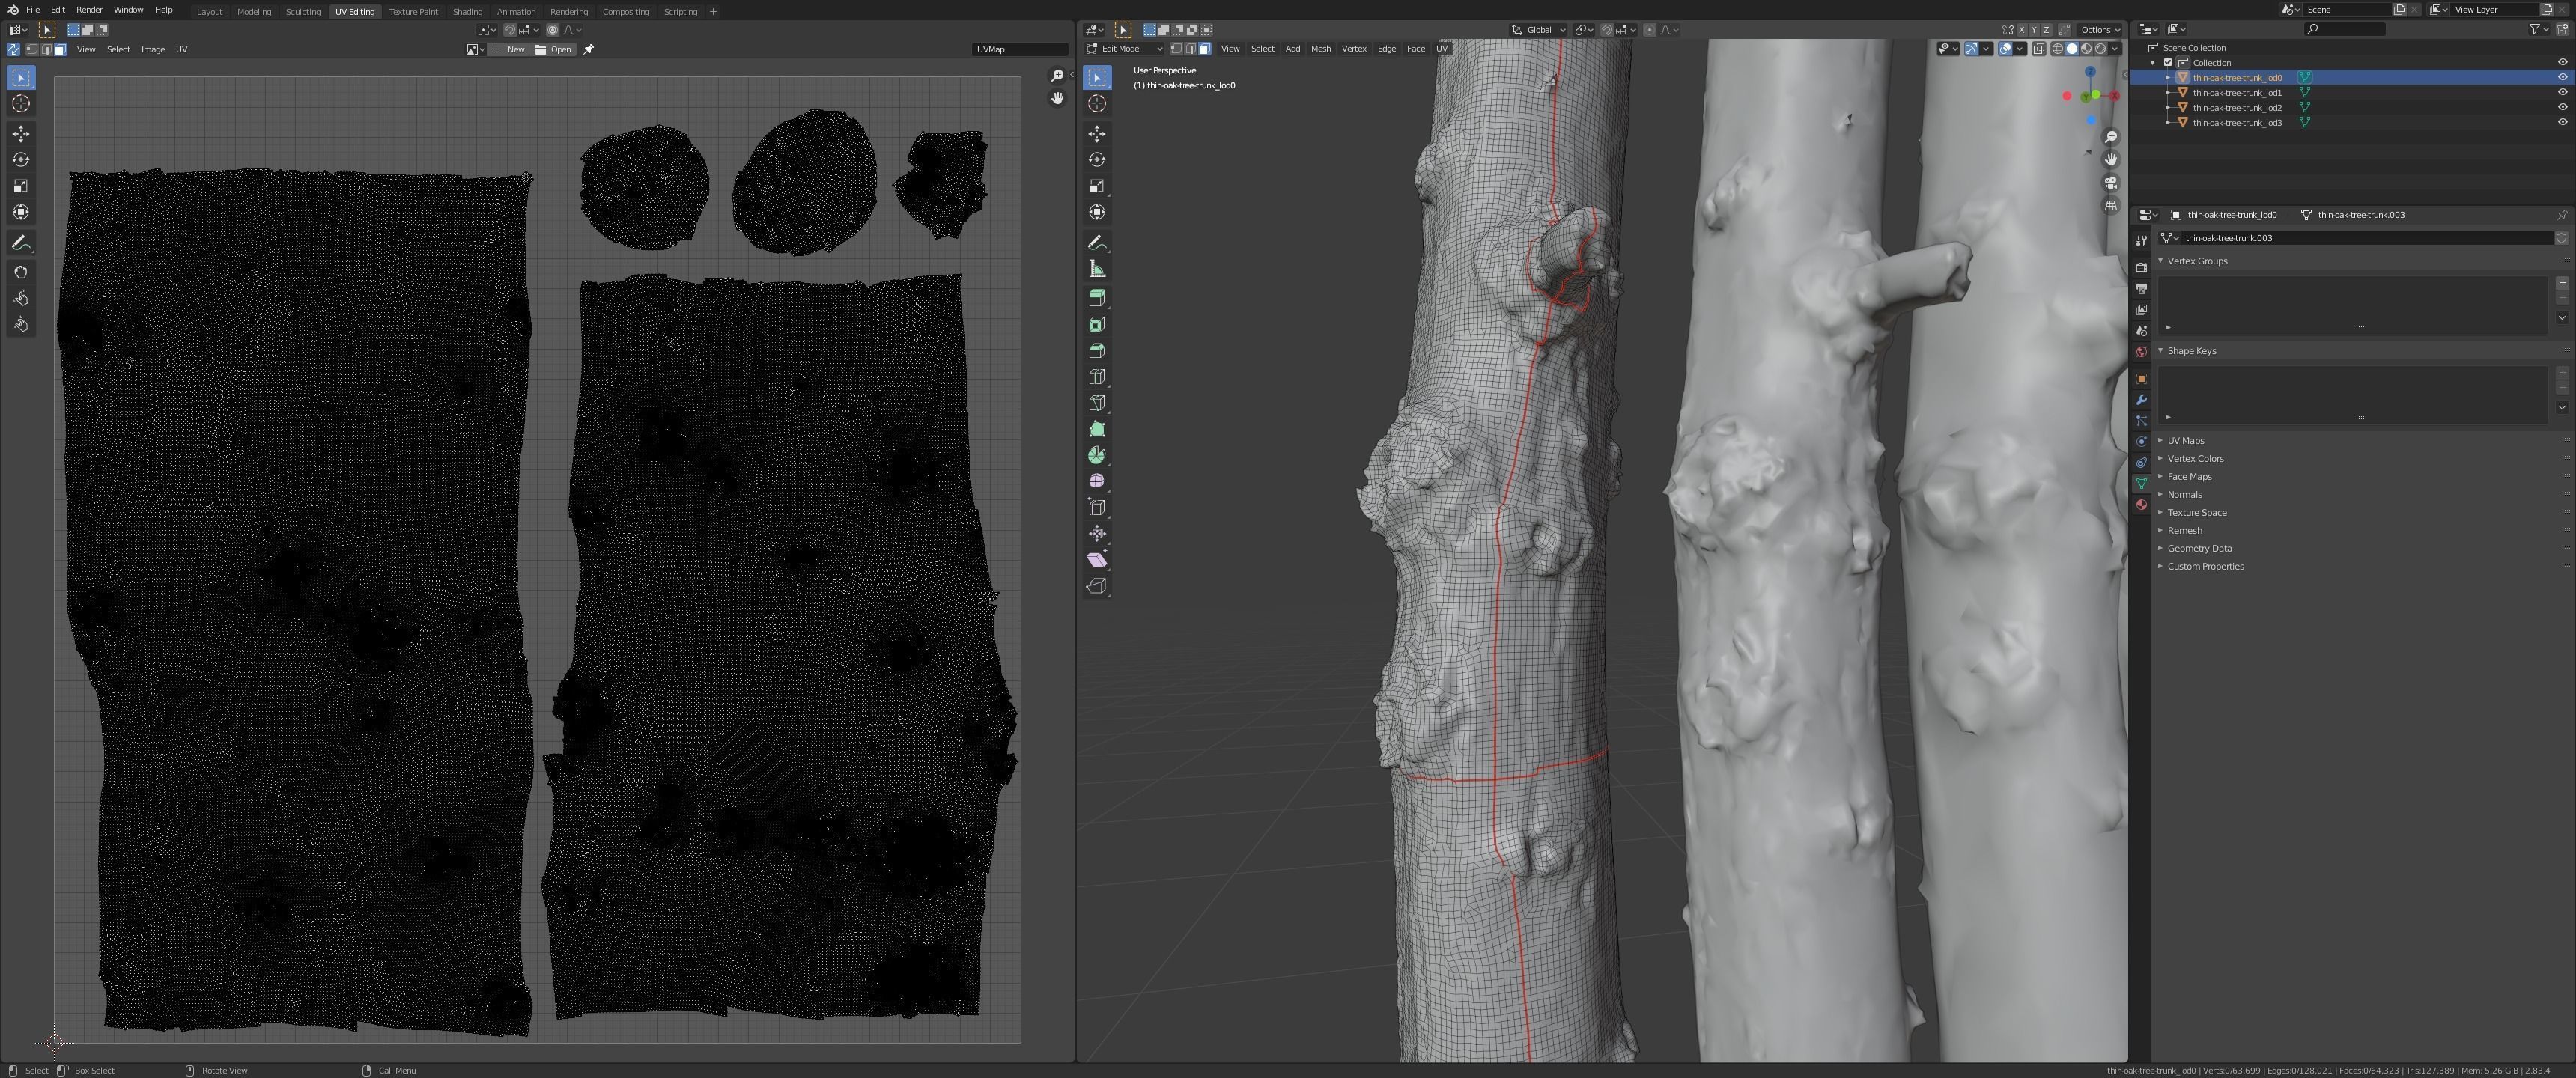Screen dimensions: 2576x1078
Task: Activate the Loop Cut tool in 3D viewport
Action: 1097,376
